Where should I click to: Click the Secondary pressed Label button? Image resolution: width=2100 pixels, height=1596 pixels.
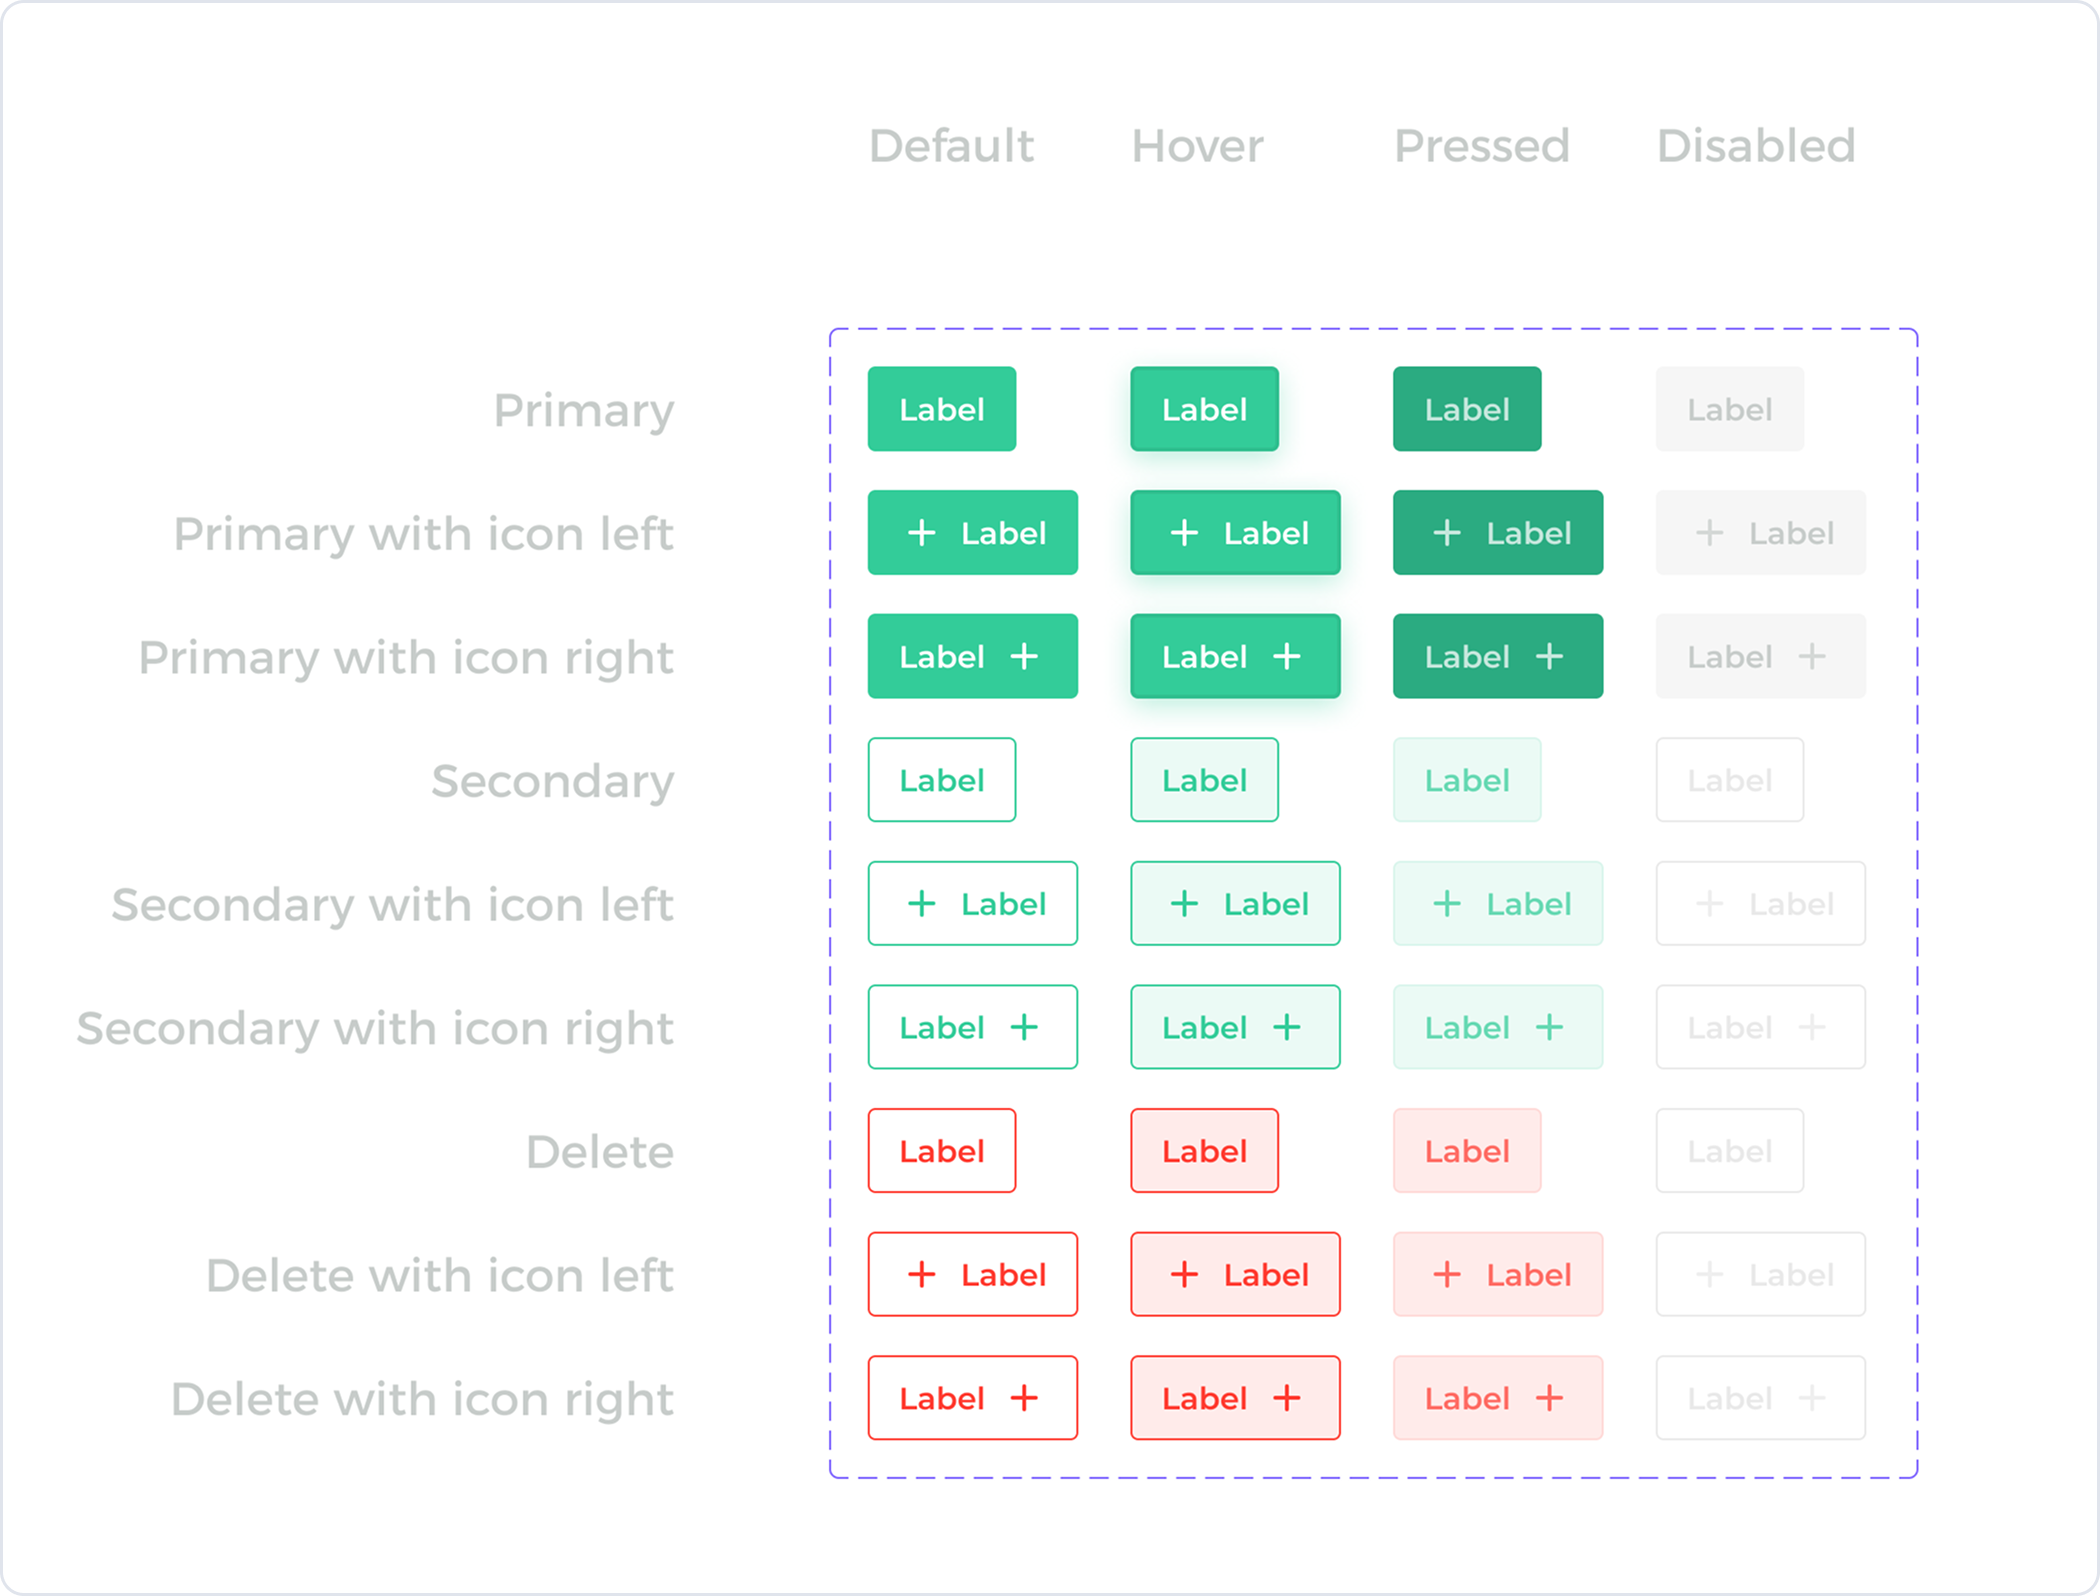(1467, 780)
